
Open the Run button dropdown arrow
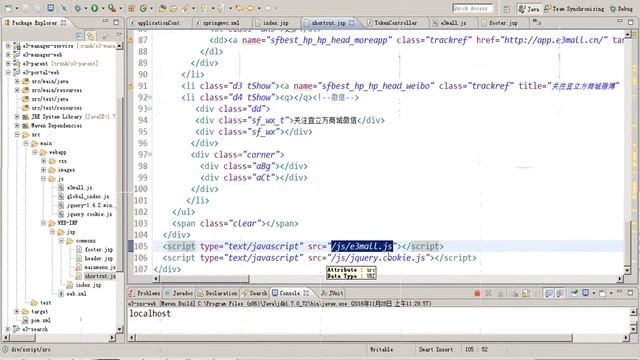[x=103, y=8]
